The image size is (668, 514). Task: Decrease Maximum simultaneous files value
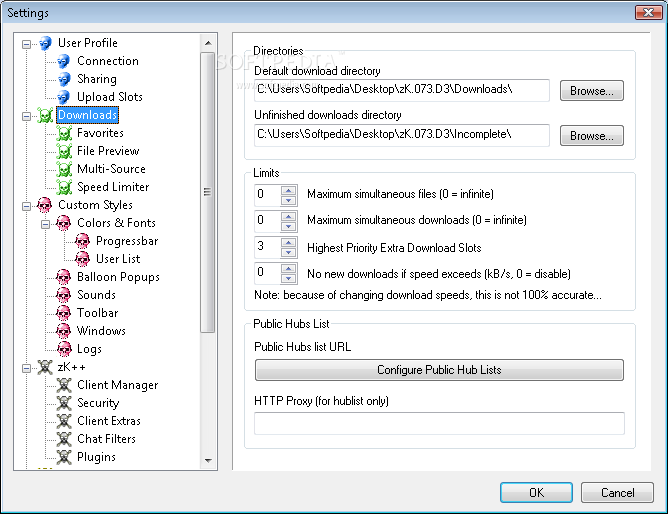click(289, 200)
